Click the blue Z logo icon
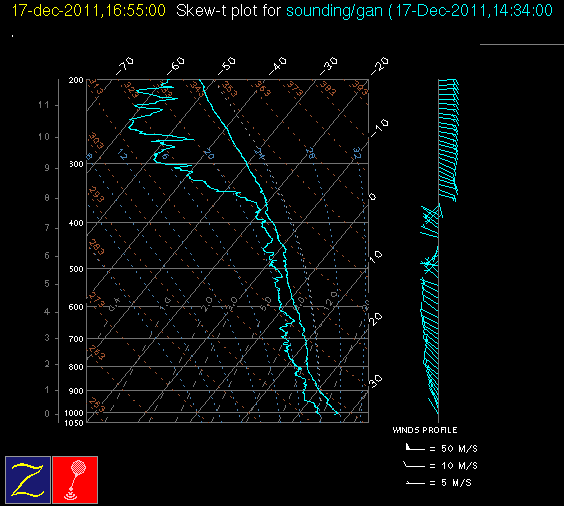The image size is (564, 506). point(28,480)
